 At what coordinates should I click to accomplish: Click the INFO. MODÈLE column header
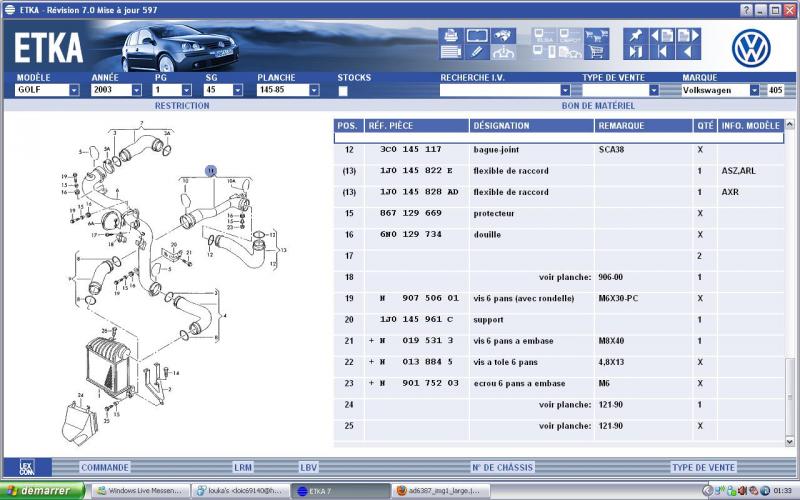coord(751,126)
